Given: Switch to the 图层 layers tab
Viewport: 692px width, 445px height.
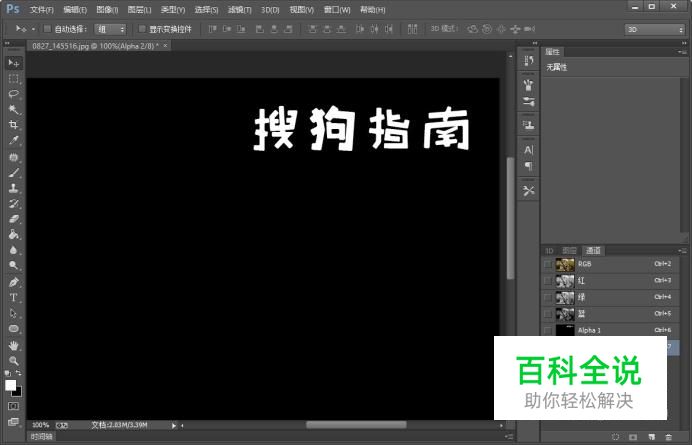Looking at the screenshot, I should tap(569, 251).
